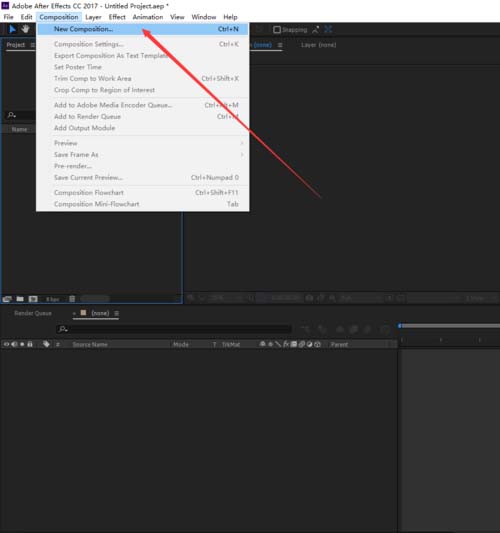Open the Layer menu in menu bar

tap(93, 17)
